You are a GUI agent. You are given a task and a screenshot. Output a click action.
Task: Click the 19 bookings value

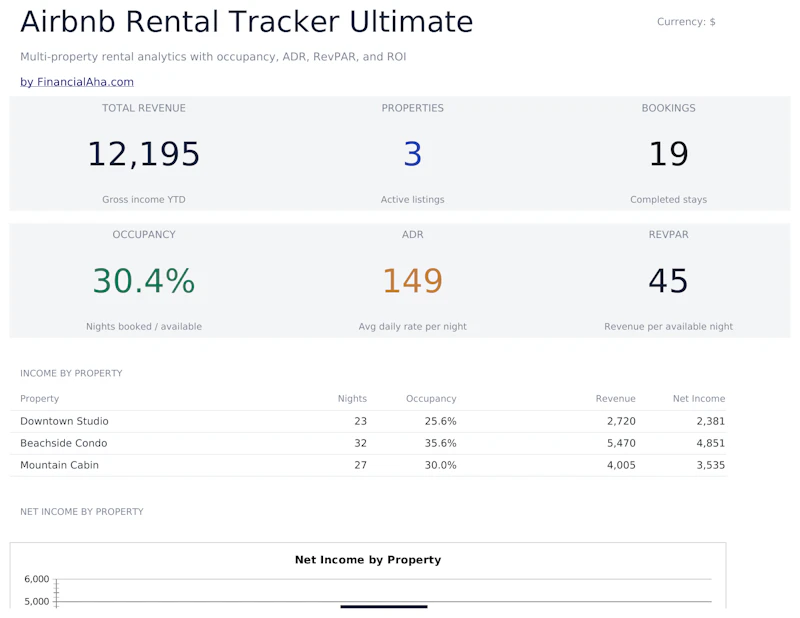click(x=668, y=154)
